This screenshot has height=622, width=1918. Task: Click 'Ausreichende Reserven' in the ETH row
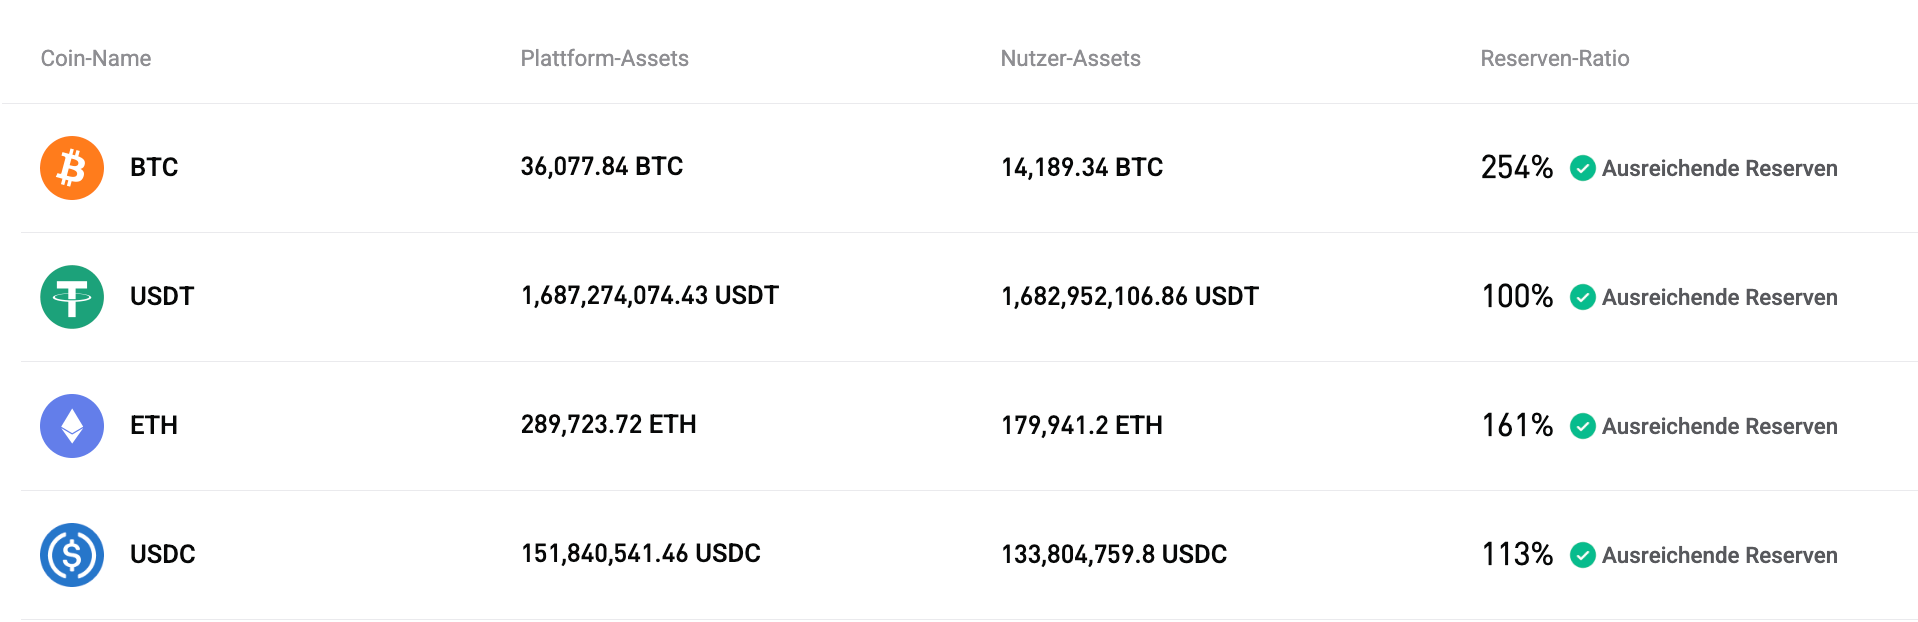point(1720,426)
